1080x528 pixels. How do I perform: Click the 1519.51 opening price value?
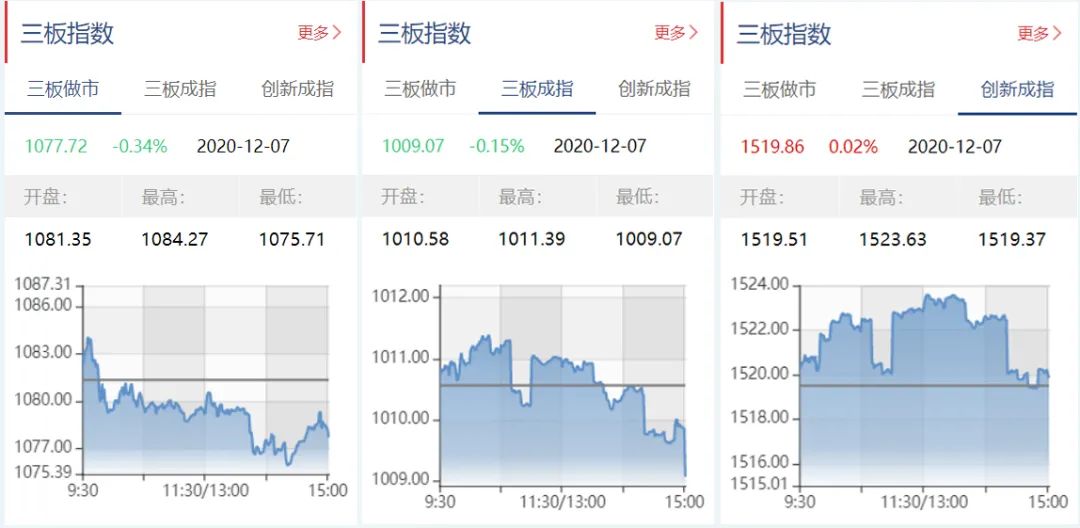pos(773,240)
